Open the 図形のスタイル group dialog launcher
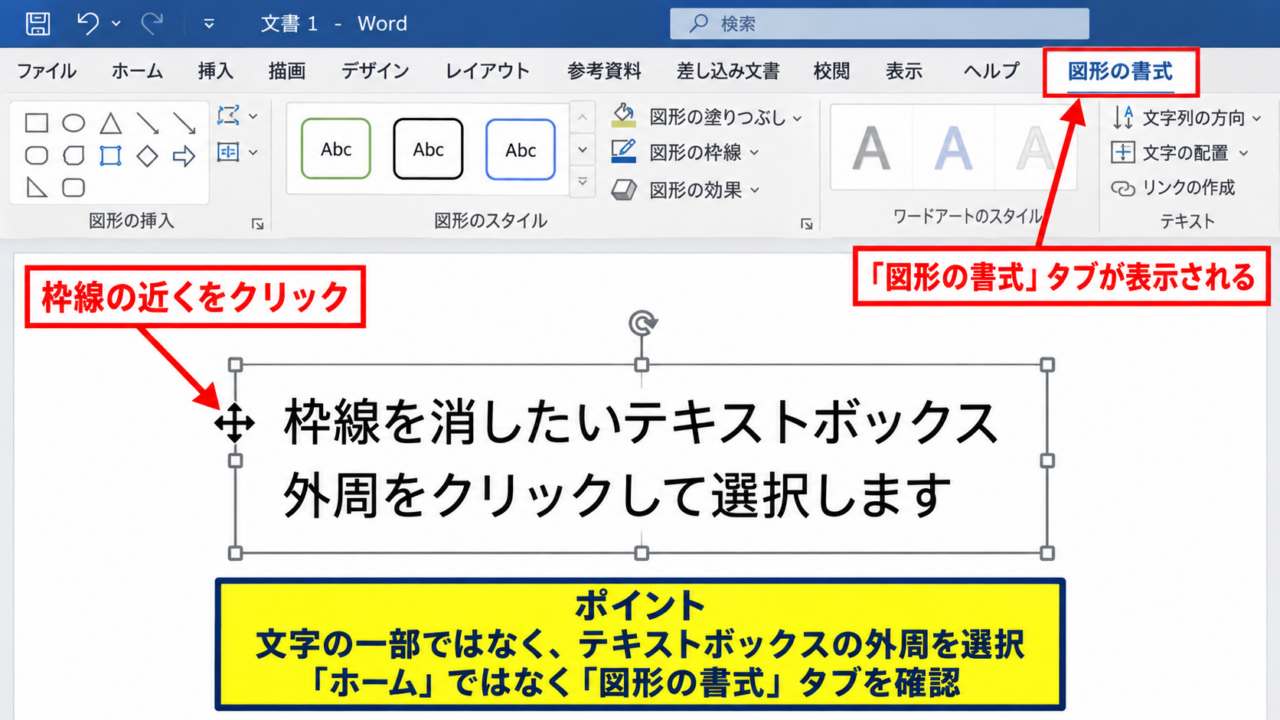Viewport: 1280px width, 720px height. 807,225
